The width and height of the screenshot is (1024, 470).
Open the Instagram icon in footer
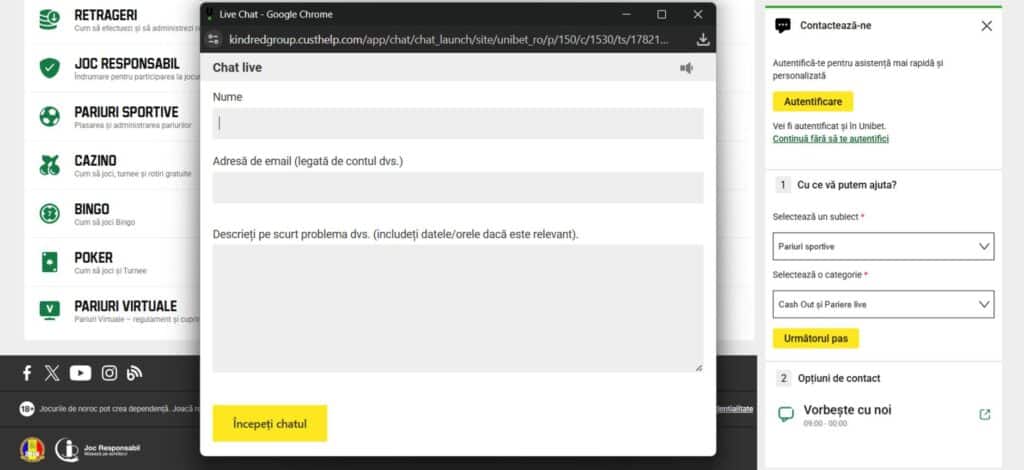tap(109, 373)
